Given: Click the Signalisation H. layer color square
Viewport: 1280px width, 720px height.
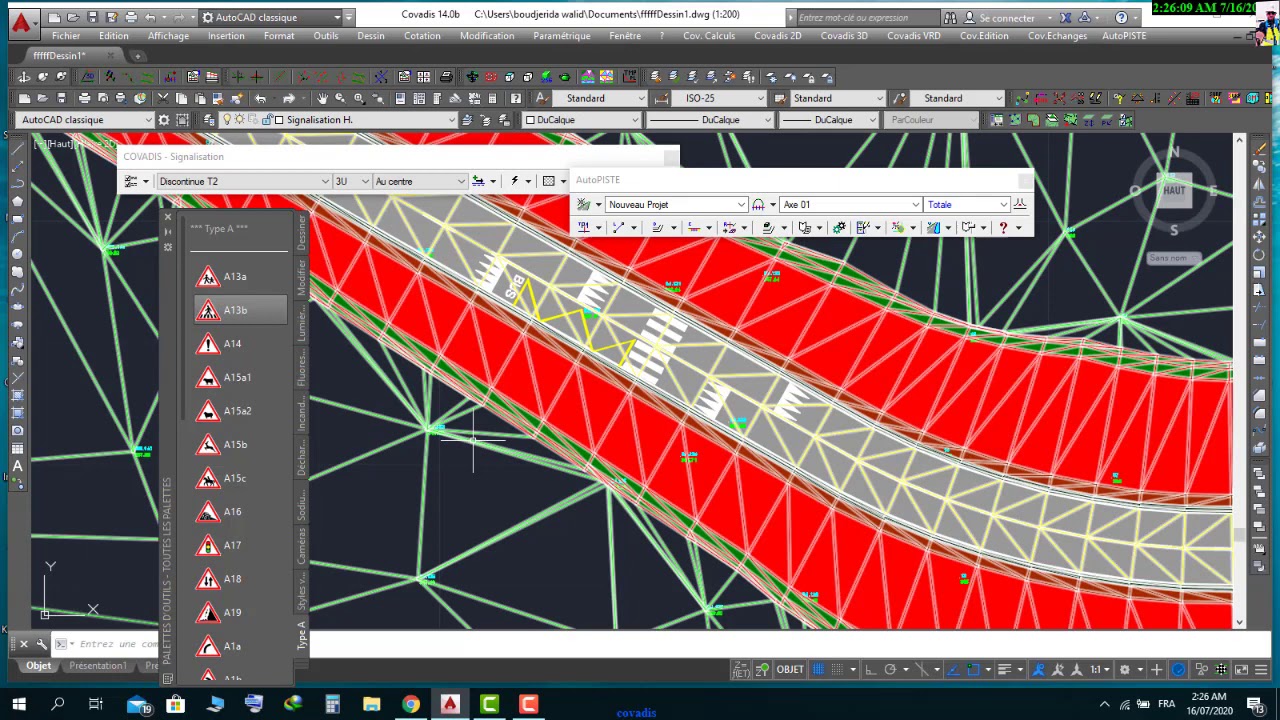Looking at the screenshot, I should tap(280, 120).
